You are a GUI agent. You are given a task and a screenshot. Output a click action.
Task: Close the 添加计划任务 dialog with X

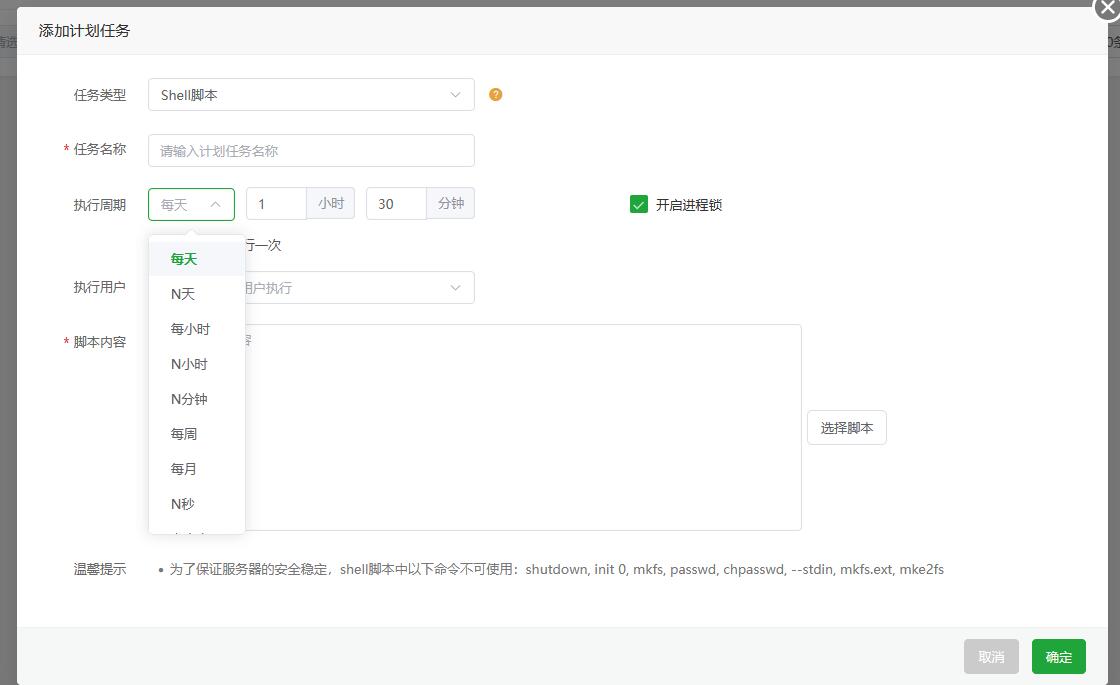[1107, 8]
